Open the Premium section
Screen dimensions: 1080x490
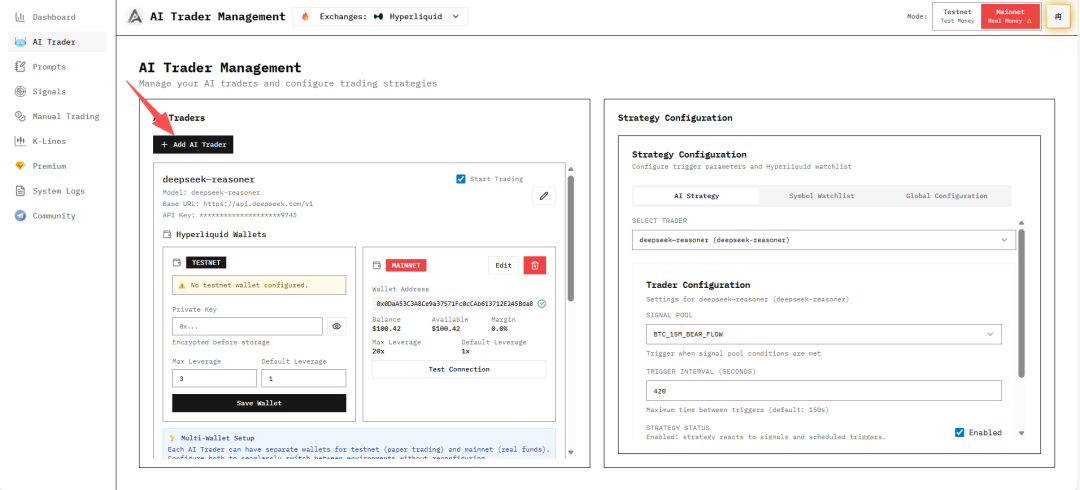coord(49,166)
